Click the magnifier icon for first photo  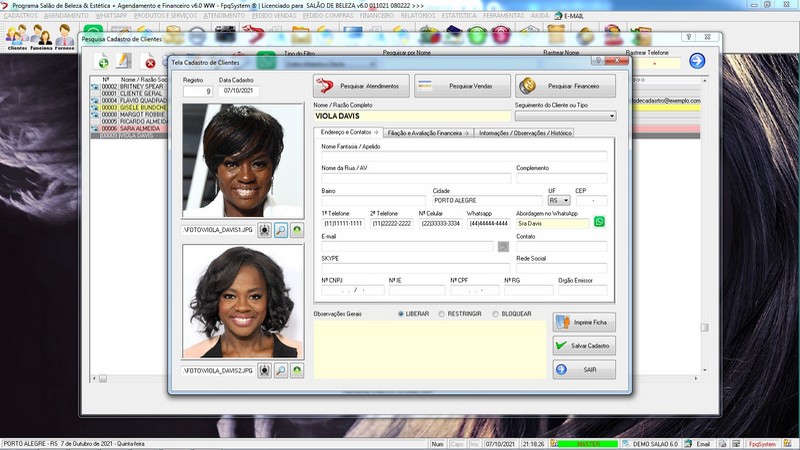click(x=281, y=230)
